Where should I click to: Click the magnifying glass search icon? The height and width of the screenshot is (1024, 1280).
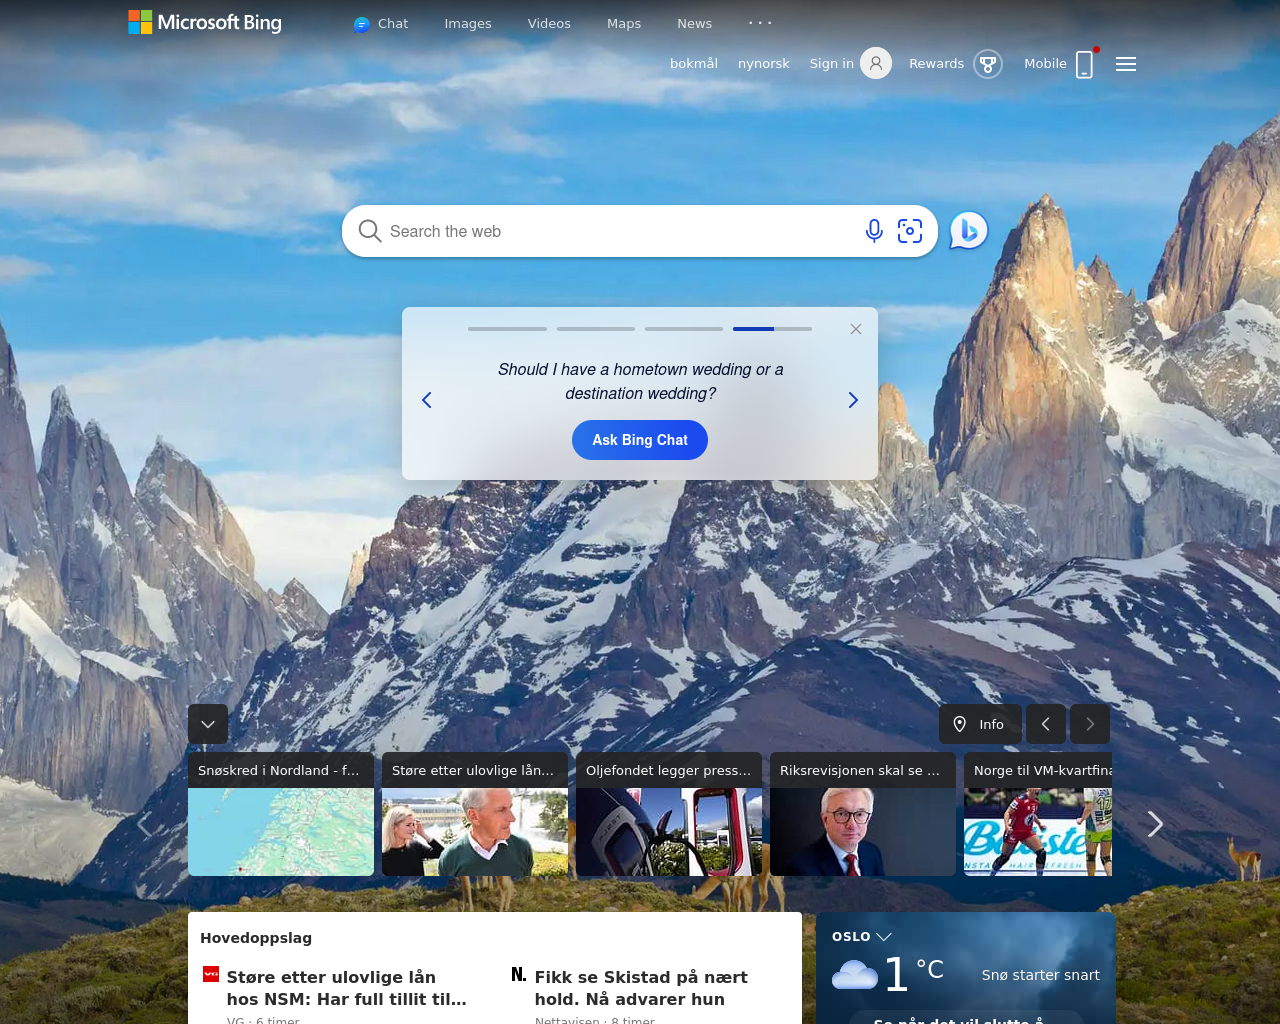pyautogui.click(x=370, y=231)
